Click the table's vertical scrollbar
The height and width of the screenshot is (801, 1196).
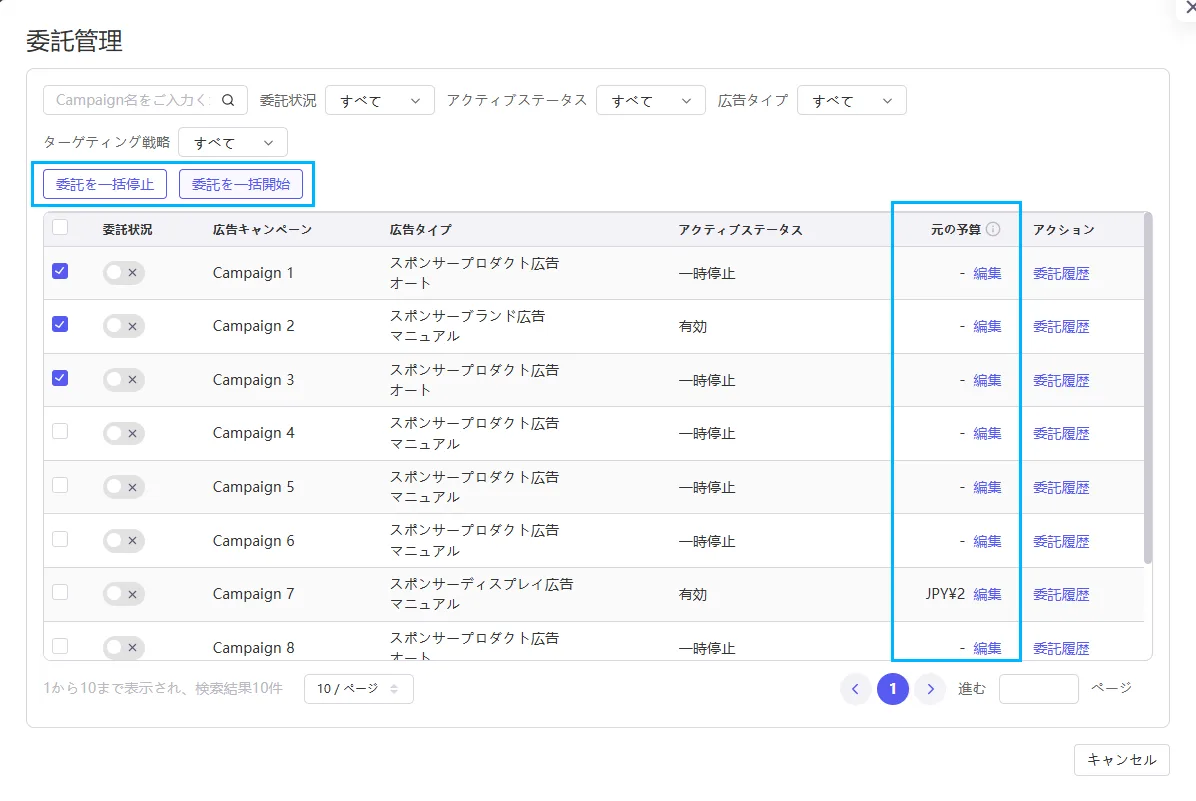point(1148,389)
